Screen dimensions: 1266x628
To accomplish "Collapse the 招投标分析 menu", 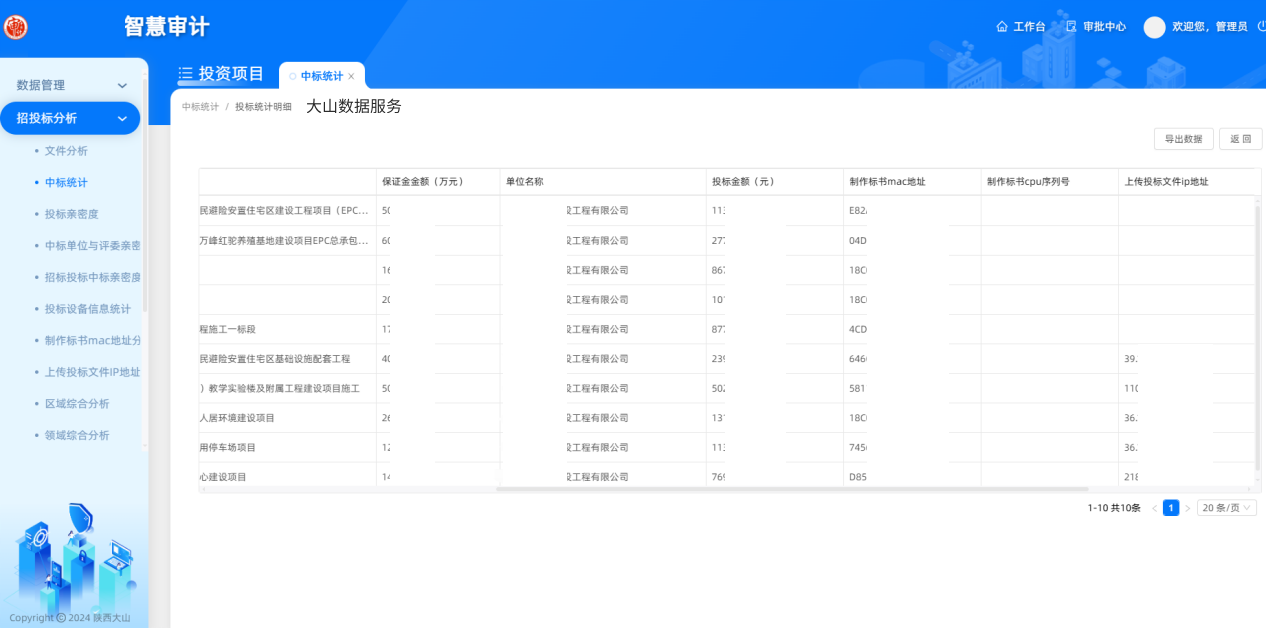I will (70, 118).
